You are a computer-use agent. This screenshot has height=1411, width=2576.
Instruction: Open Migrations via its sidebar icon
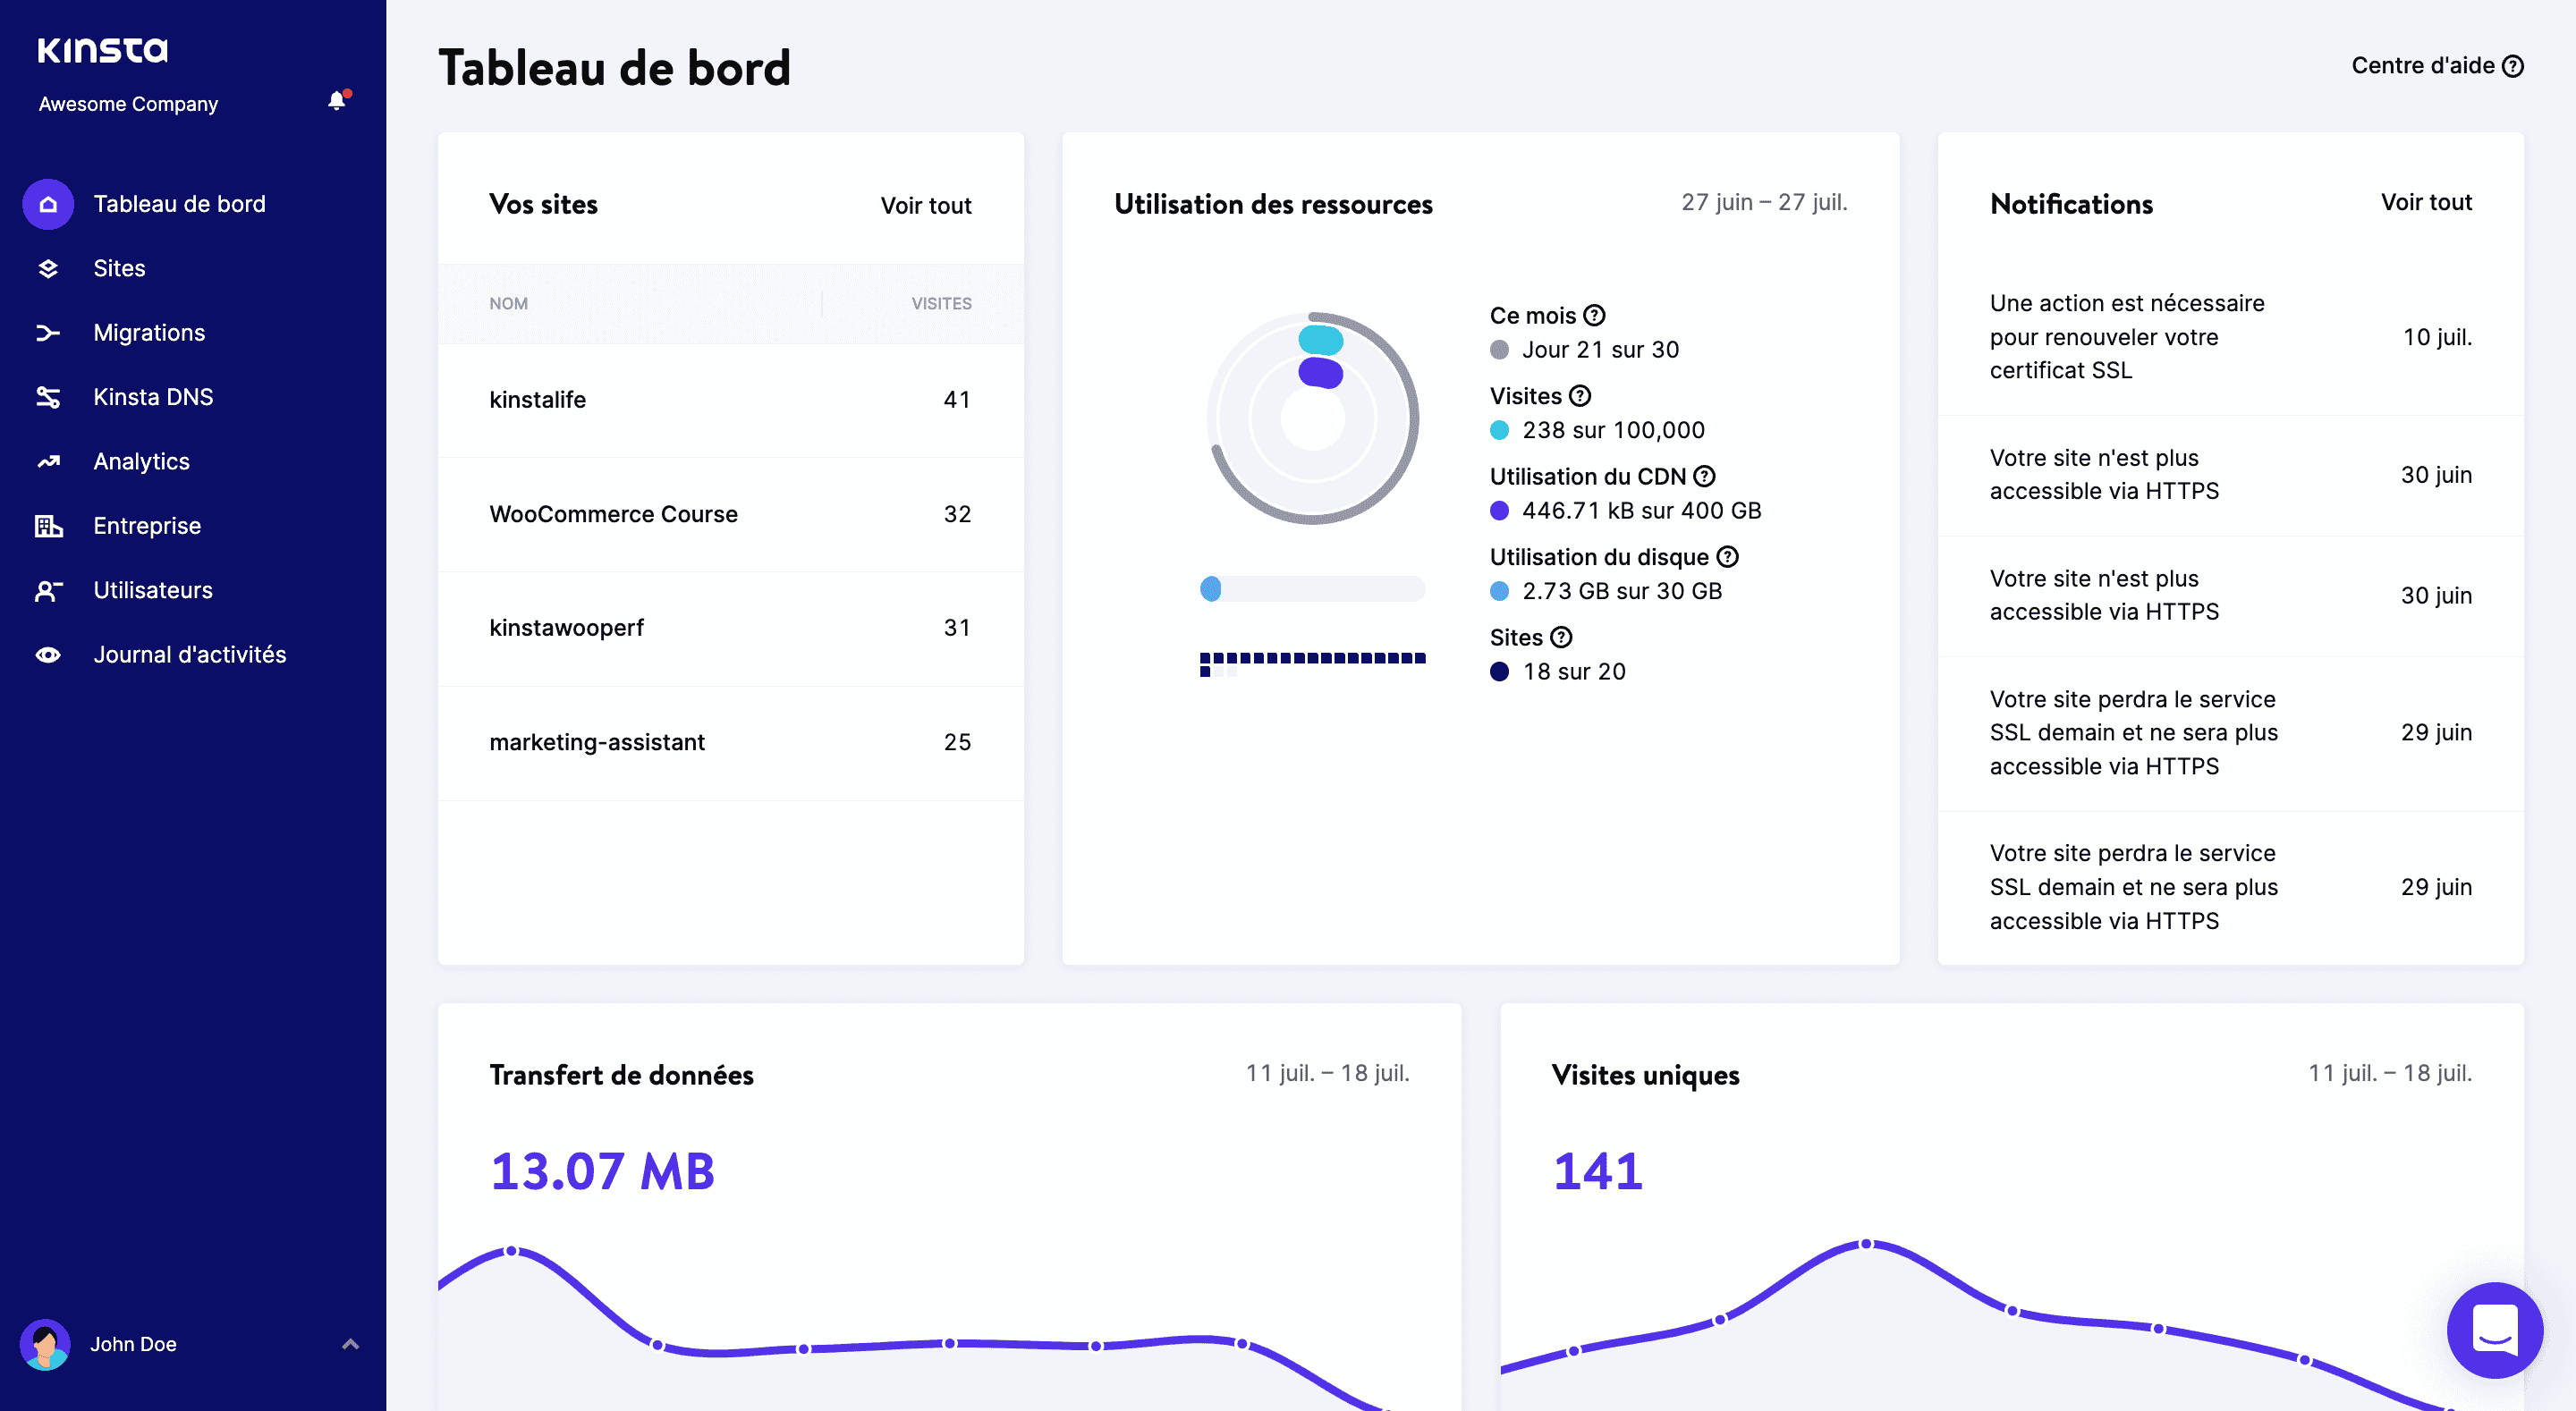tap(47, 332)
